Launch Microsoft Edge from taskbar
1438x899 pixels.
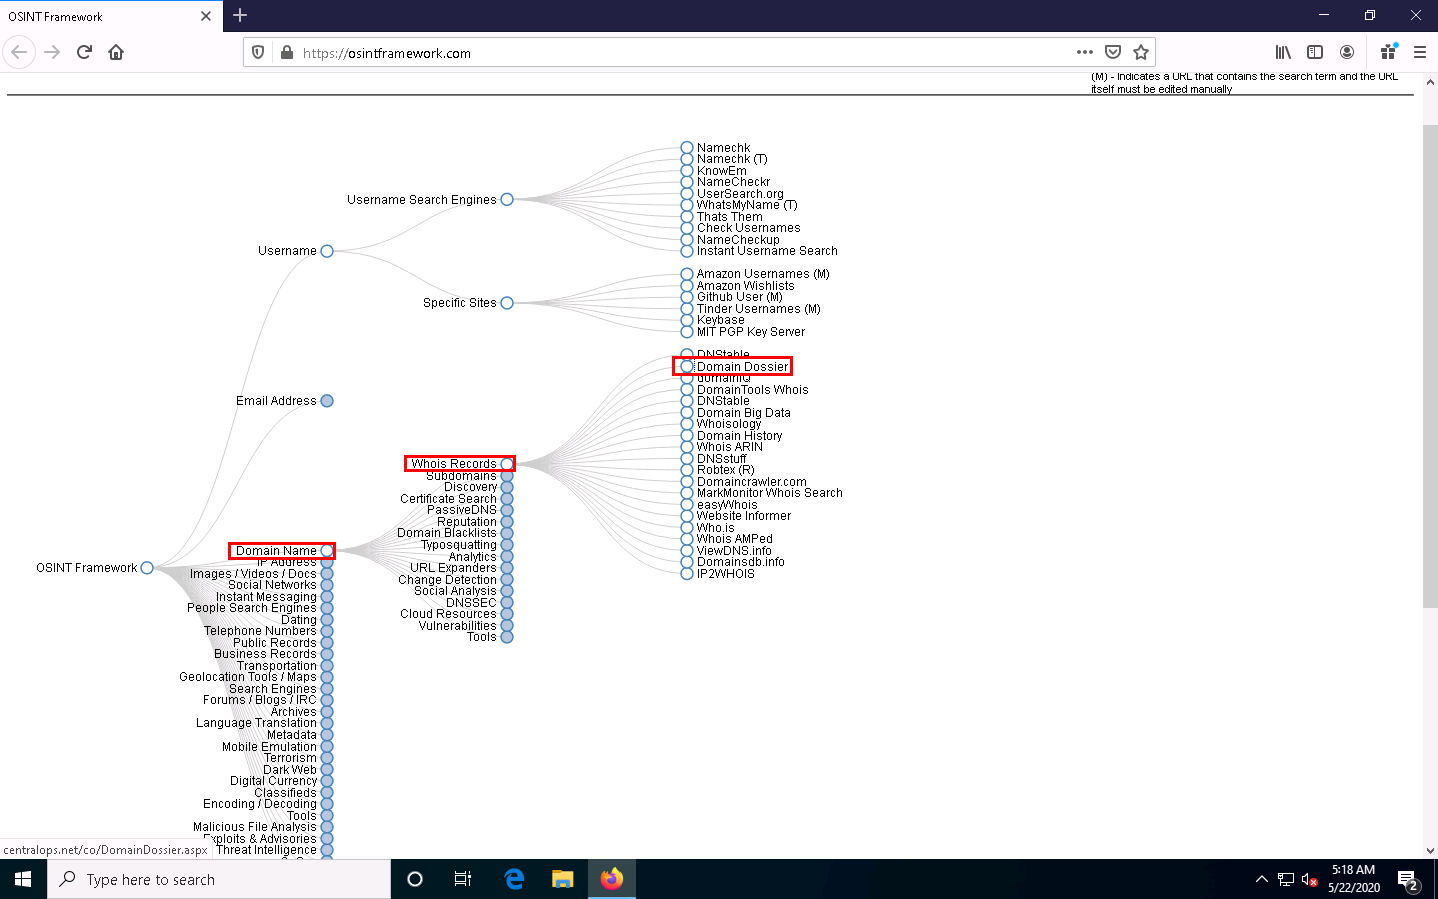pyautogui.click(x=514, y=879)
